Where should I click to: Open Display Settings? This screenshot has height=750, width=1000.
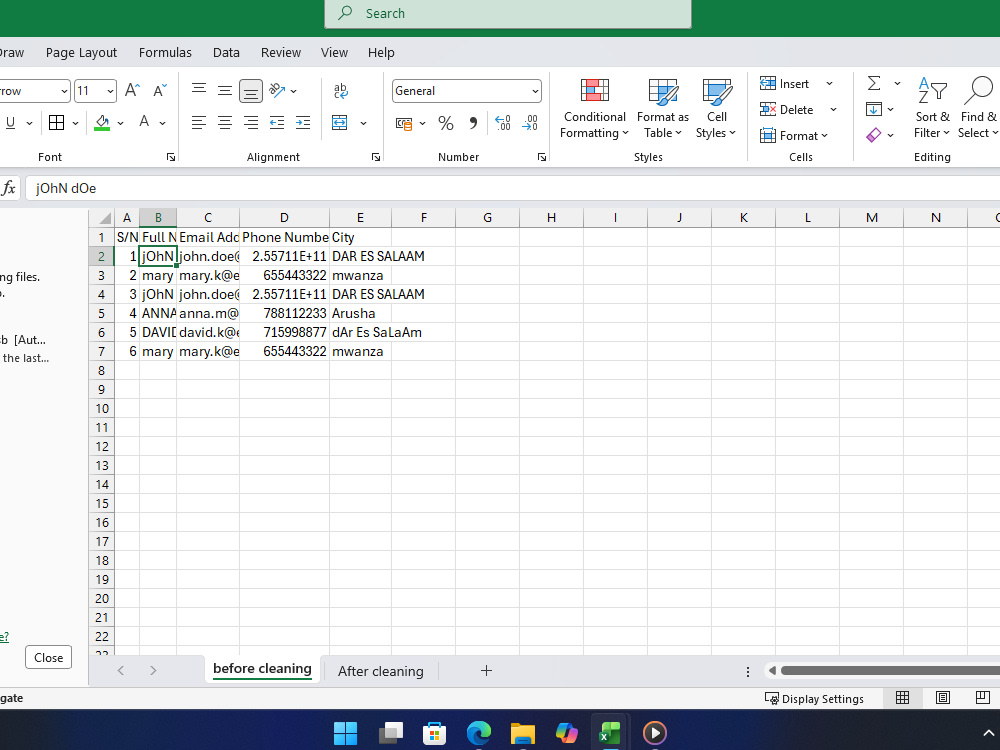tap(814, 698)
